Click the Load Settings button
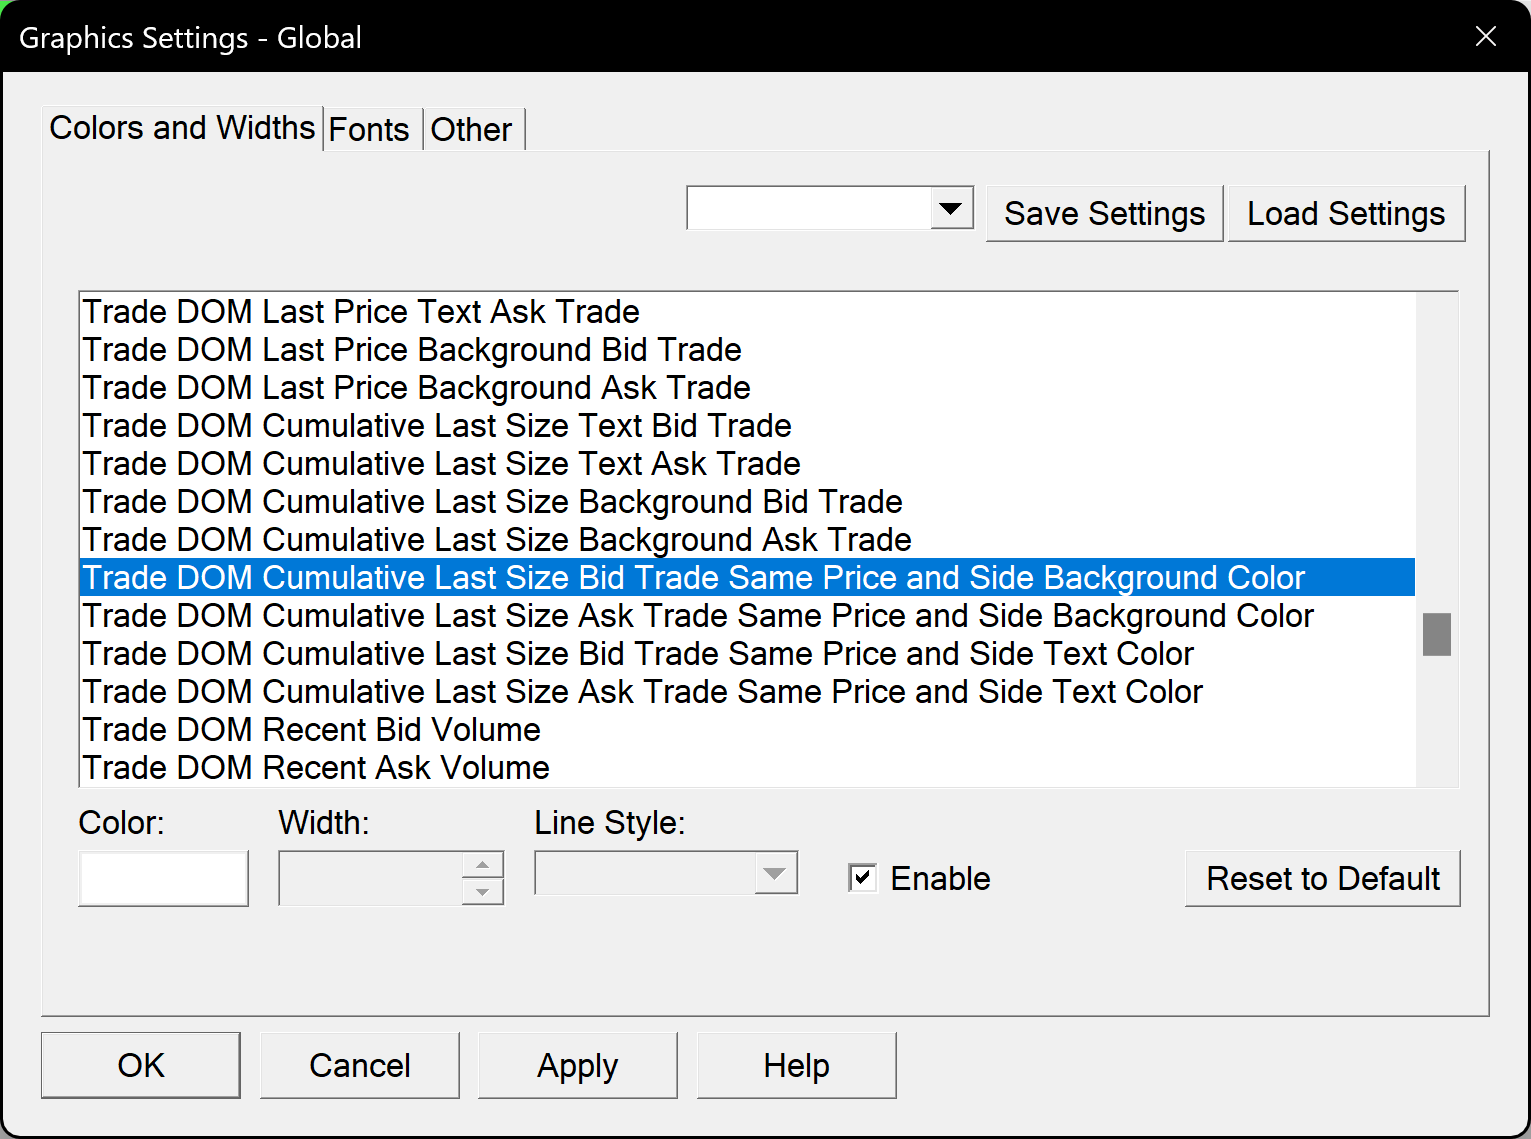Viewport: 1531px width, 1139px height. click(1346, 214)
